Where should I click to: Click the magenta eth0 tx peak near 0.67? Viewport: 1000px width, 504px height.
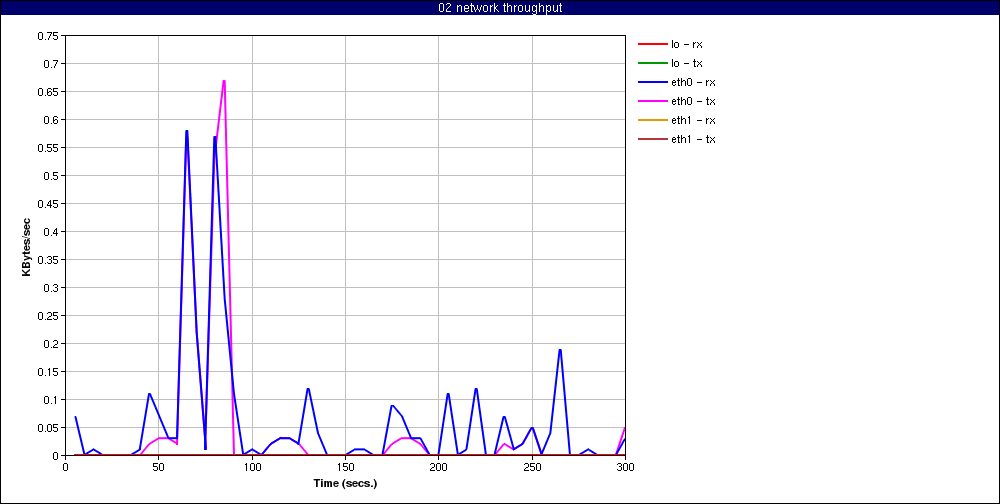coord(224,81)
